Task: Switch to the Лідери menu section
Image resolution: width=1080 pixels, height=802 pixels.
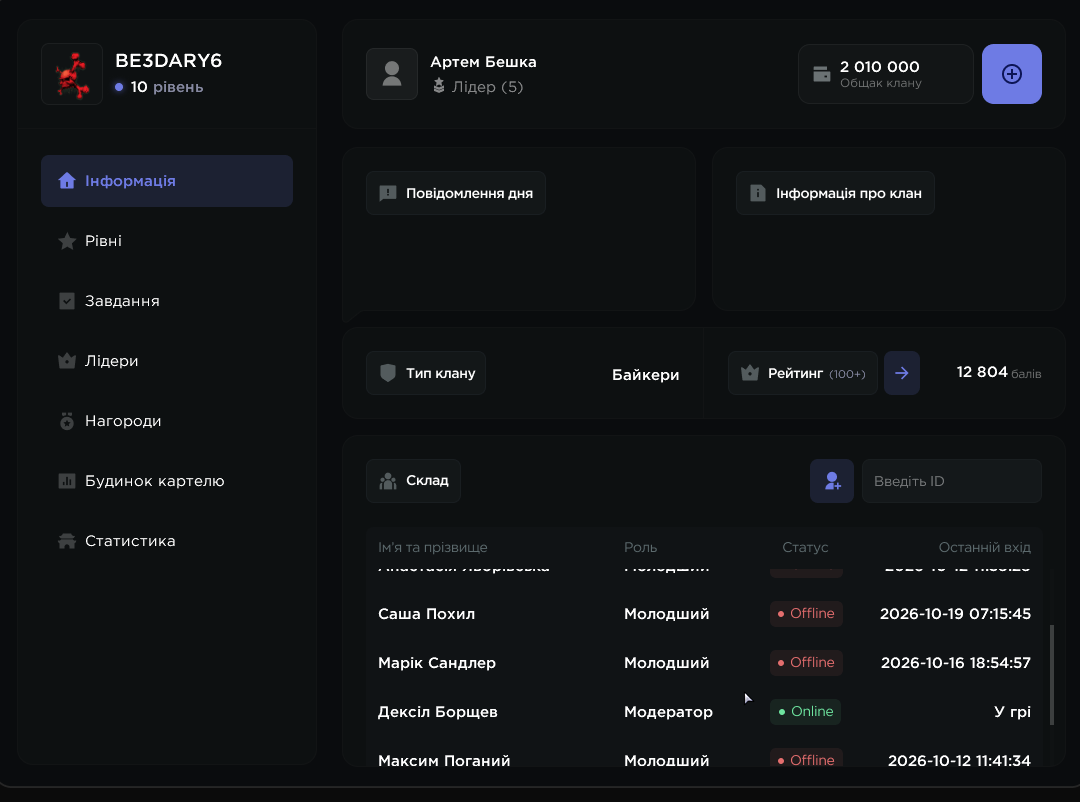Action: pos(167,361)
